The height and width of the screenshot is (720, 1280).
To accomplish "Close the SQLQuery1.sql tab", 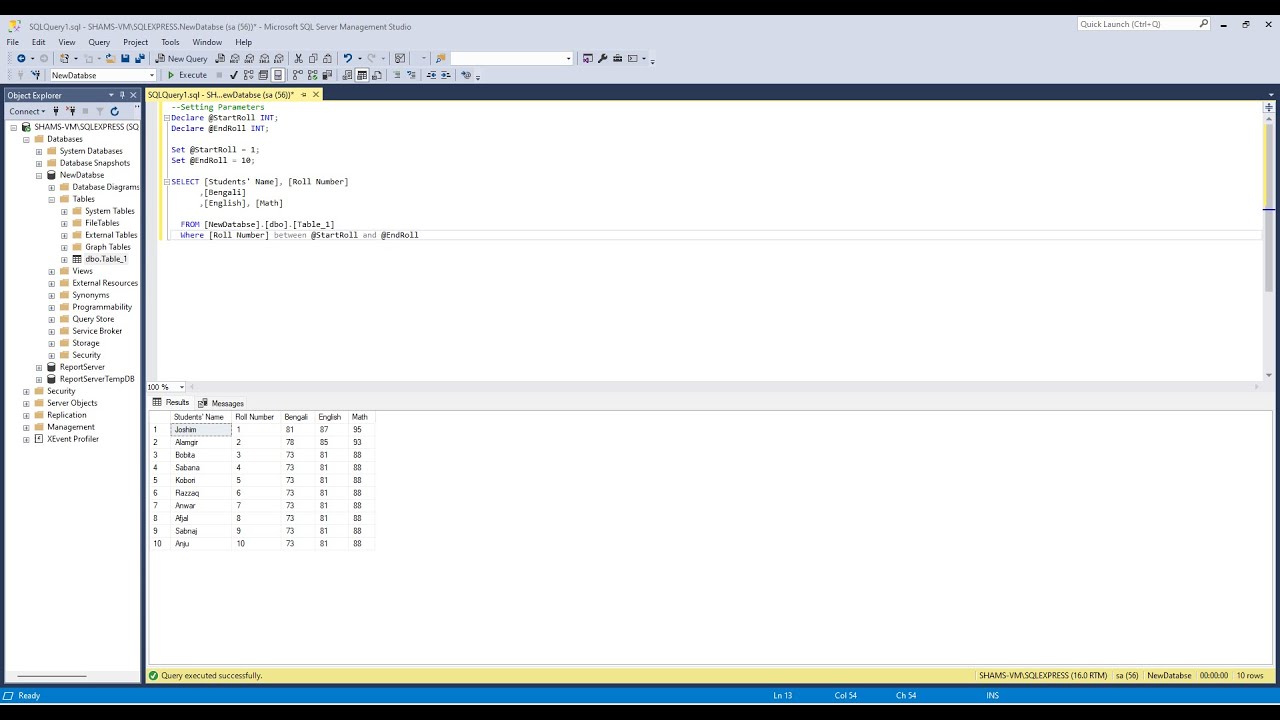I will pos(316,95).
